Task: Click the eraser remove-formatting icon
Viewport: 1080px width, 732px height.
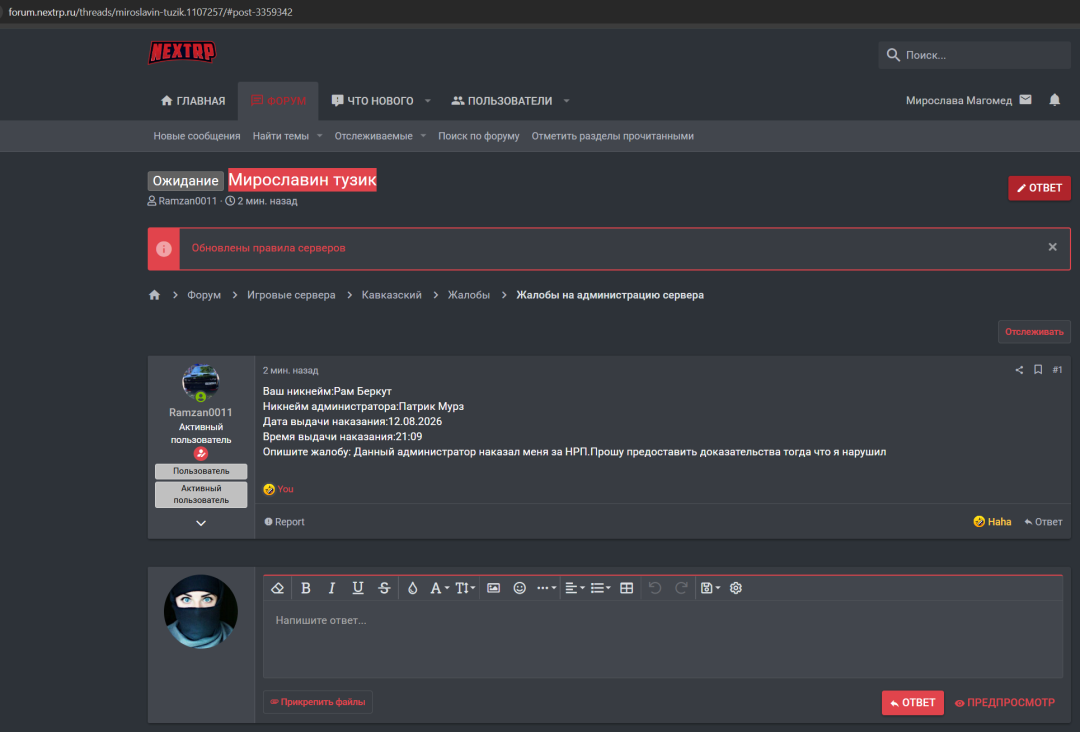Action: coord(278,588)
